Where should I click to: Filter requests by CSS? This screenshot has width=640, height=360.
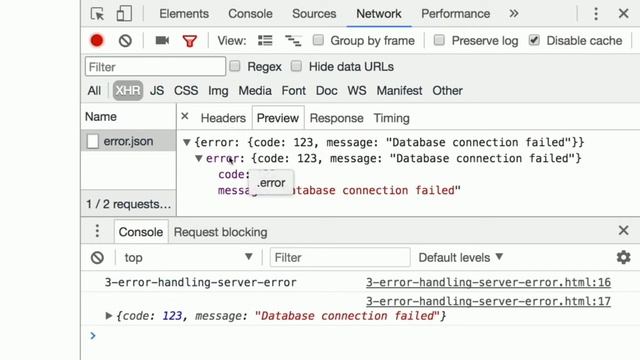[186, 91]
